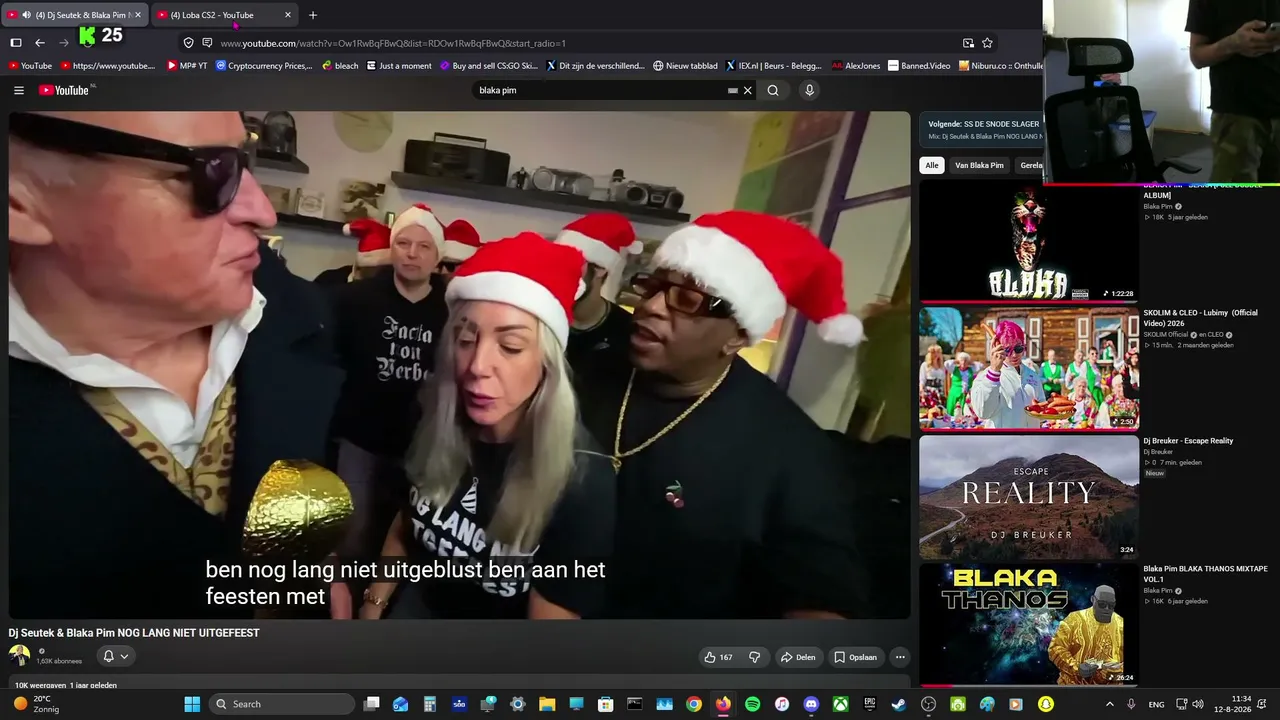Screen dimensions: 1280x720
Task: Open the 'YouTube' bookmark
Action: coord(29,66)
